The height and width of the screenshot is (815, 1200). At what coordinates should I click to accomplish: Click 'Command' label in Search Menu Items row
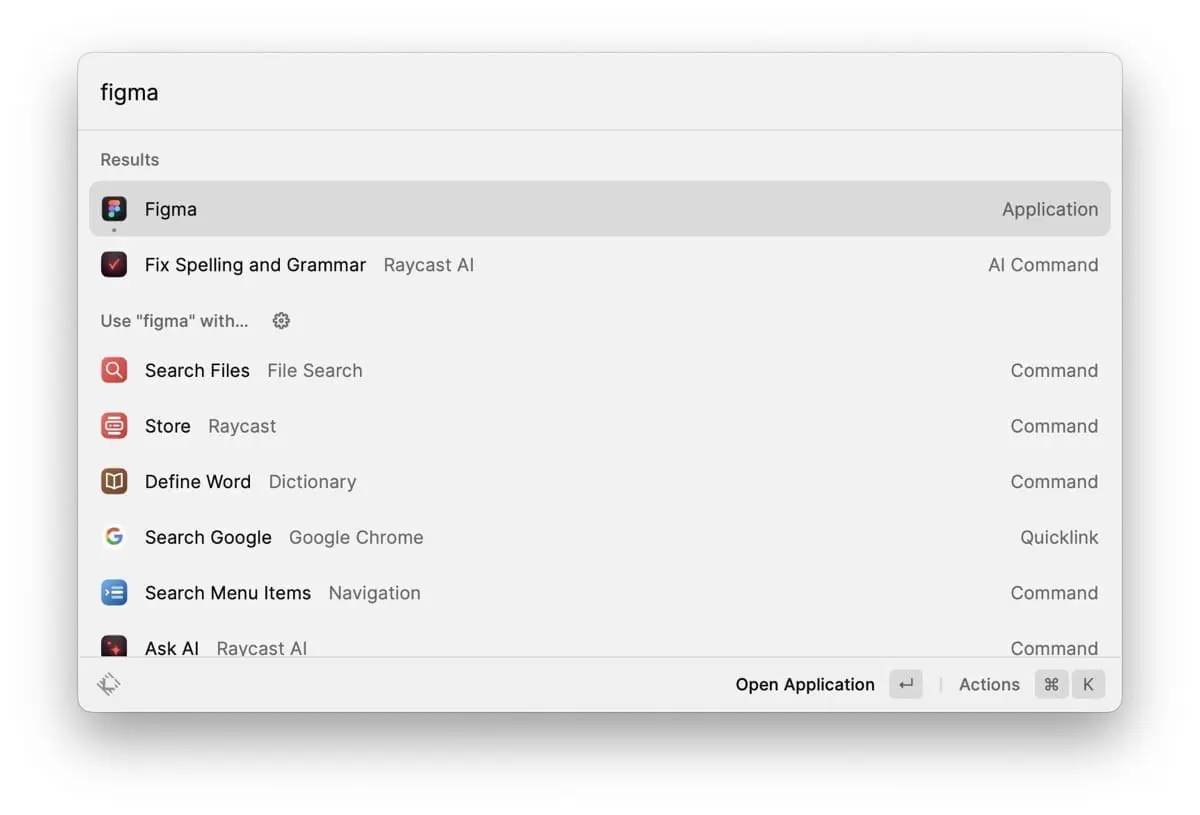[1054, 593]
